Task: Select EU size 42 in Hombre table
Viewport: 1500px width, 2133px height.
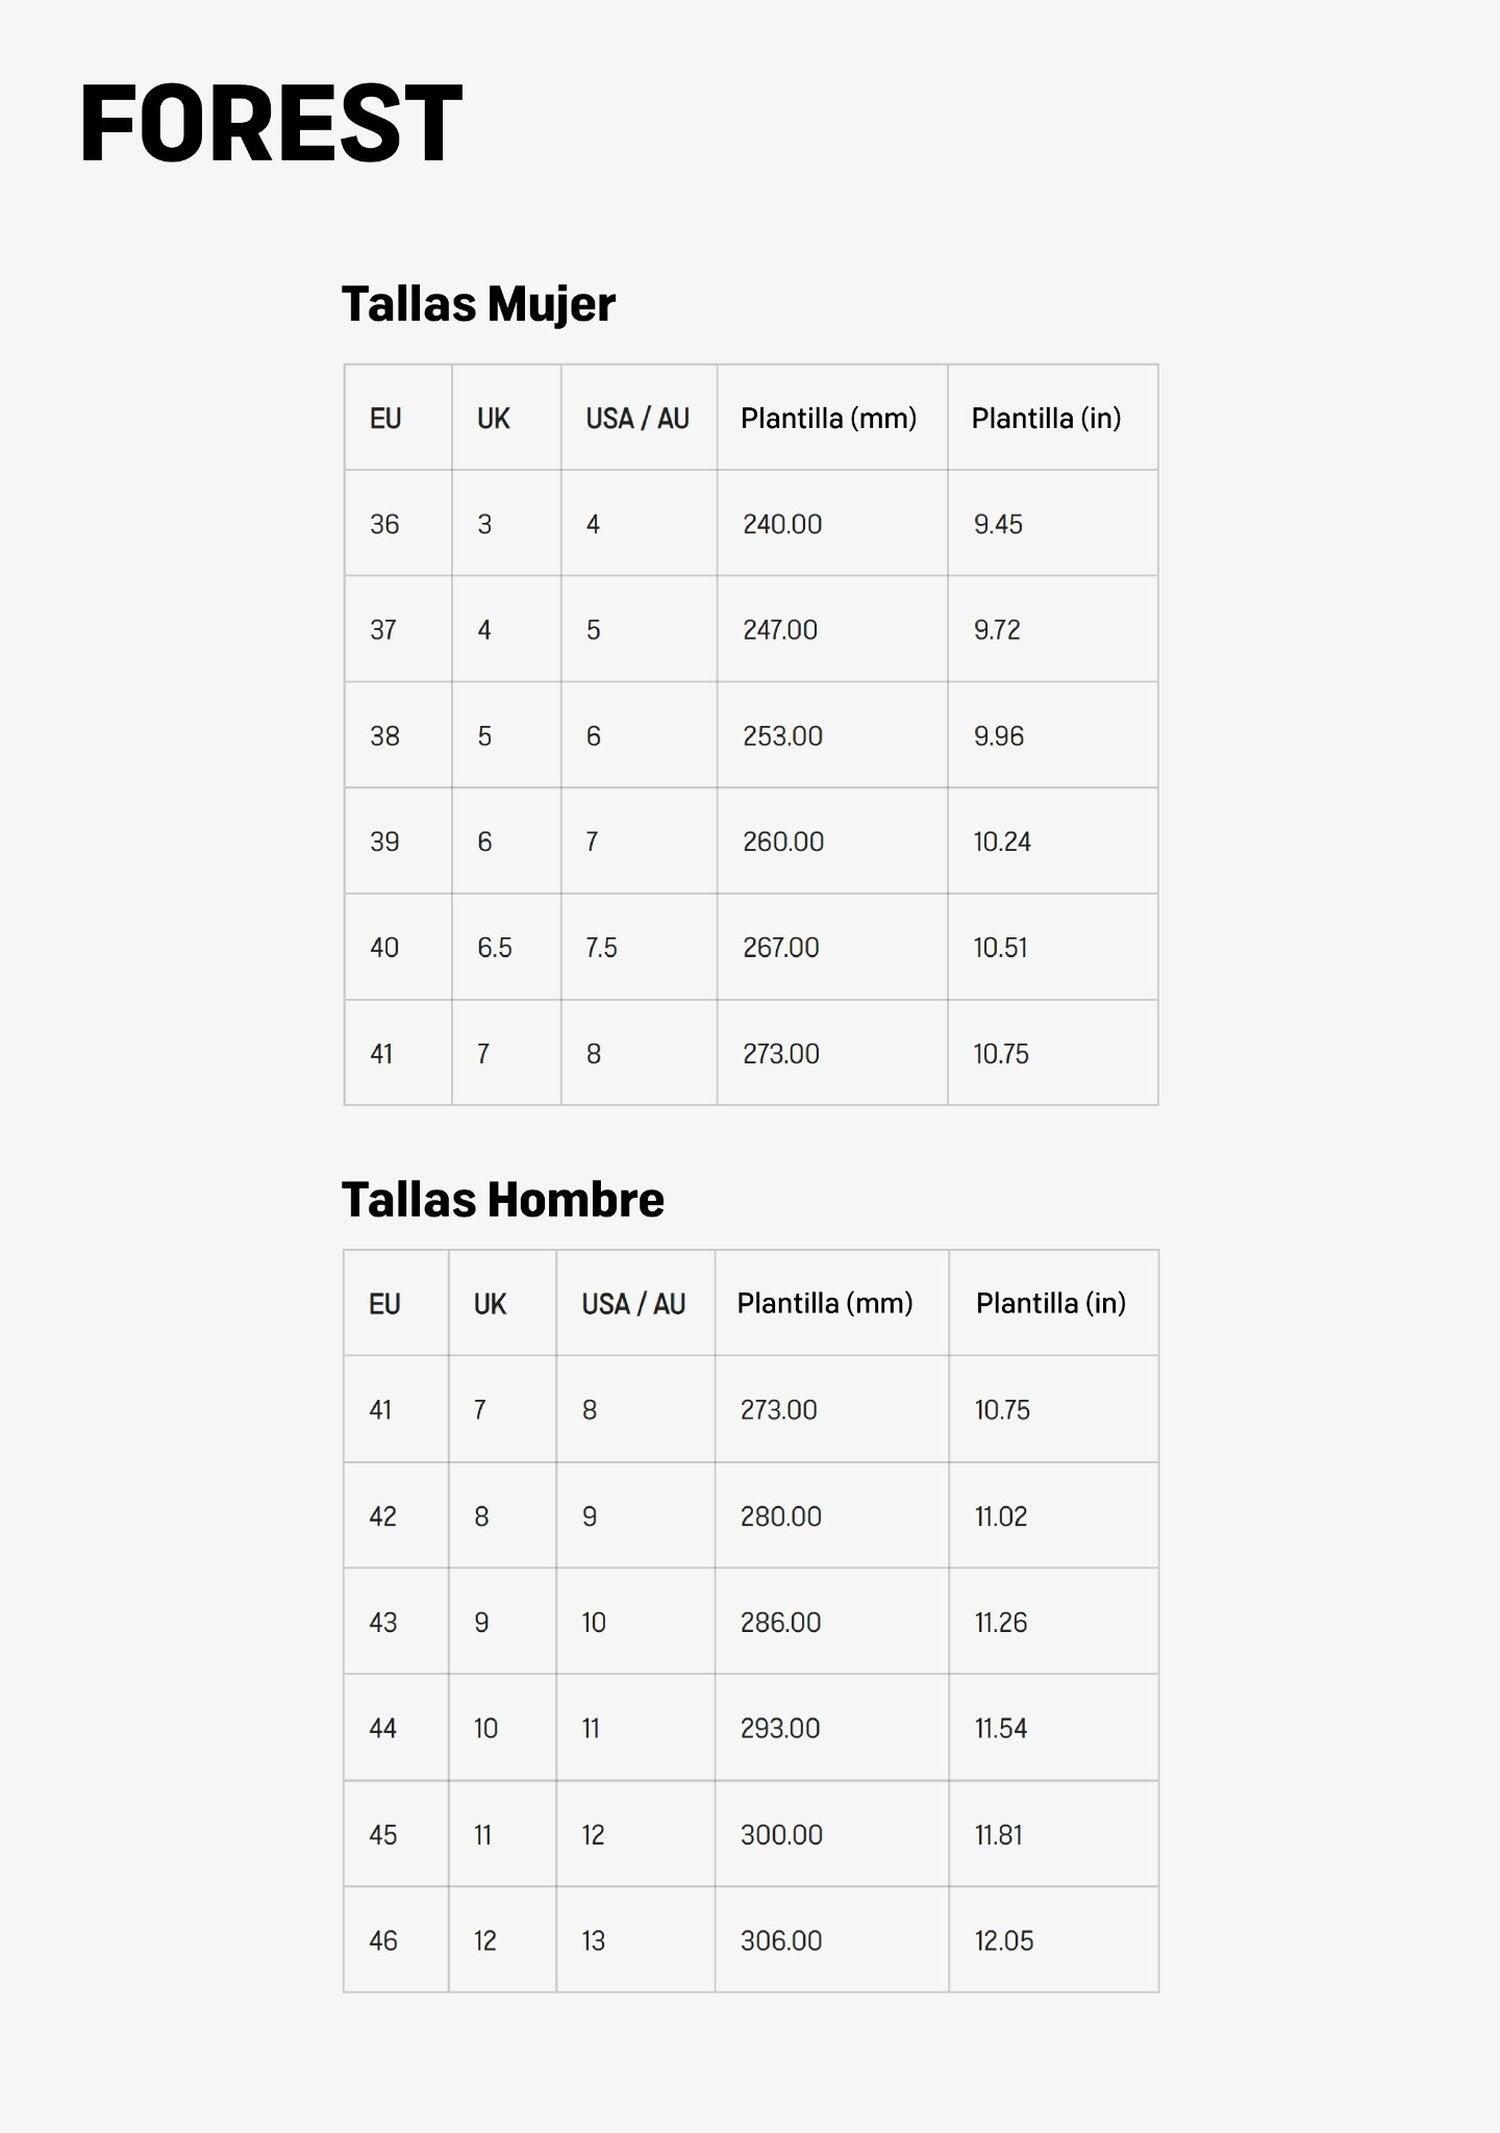Action: pyautogui.click(x=396, y=1515)
